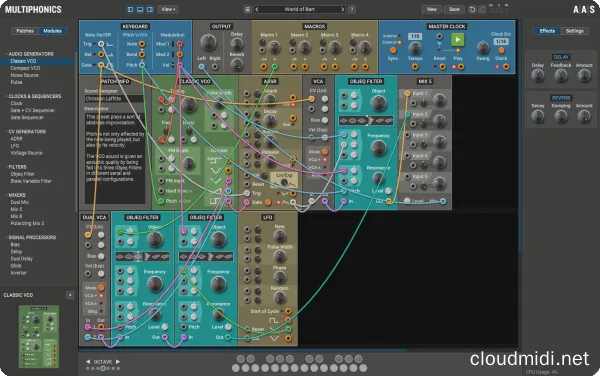Image resolution: width=600 pixels, height=376 pixels.
Task: Click the Classic VCO Pitch V/Oct jack
Action: [x=161, y=201]
